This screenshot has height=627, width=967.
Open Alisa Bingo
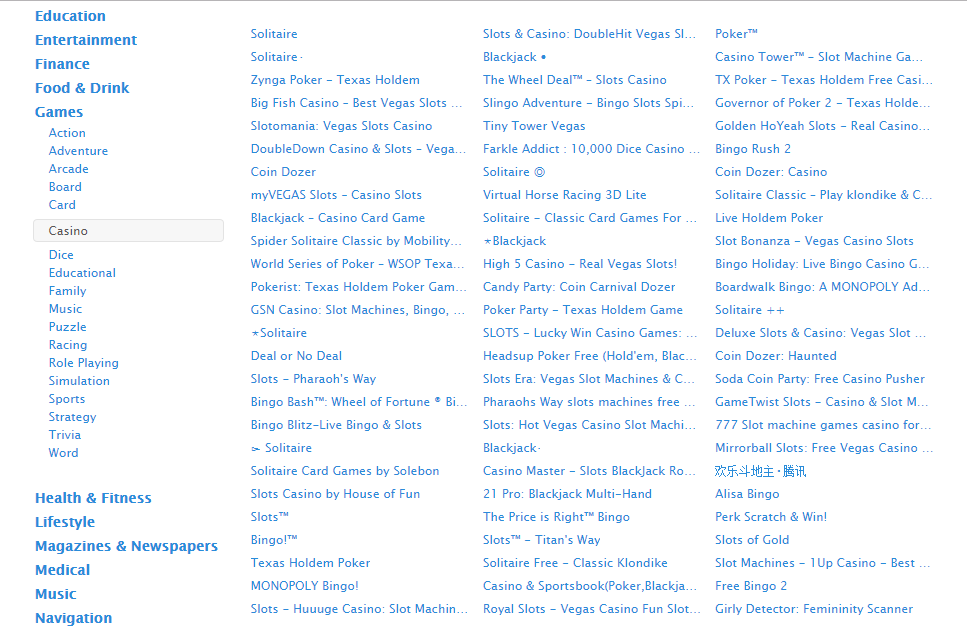pos(747,494)
